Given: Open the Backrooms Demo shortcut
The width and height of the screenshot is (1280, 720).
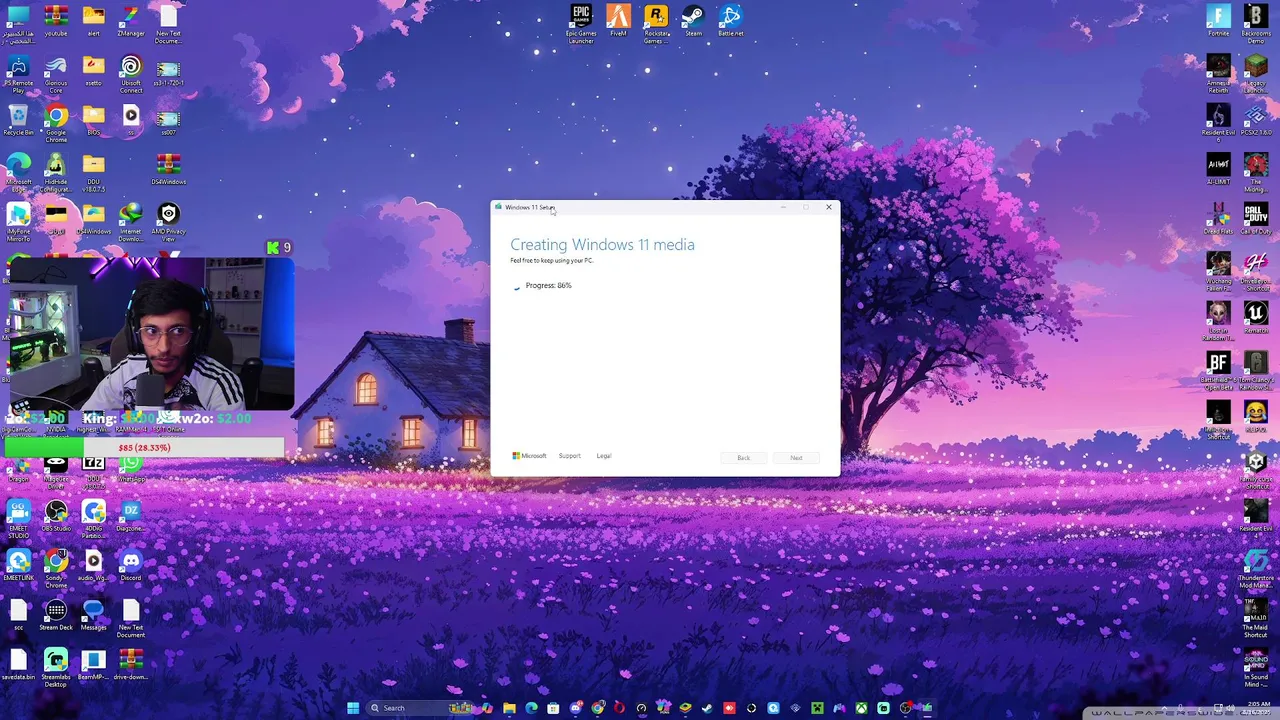Looking at the screenshot, I should (x=1256, y=24).
